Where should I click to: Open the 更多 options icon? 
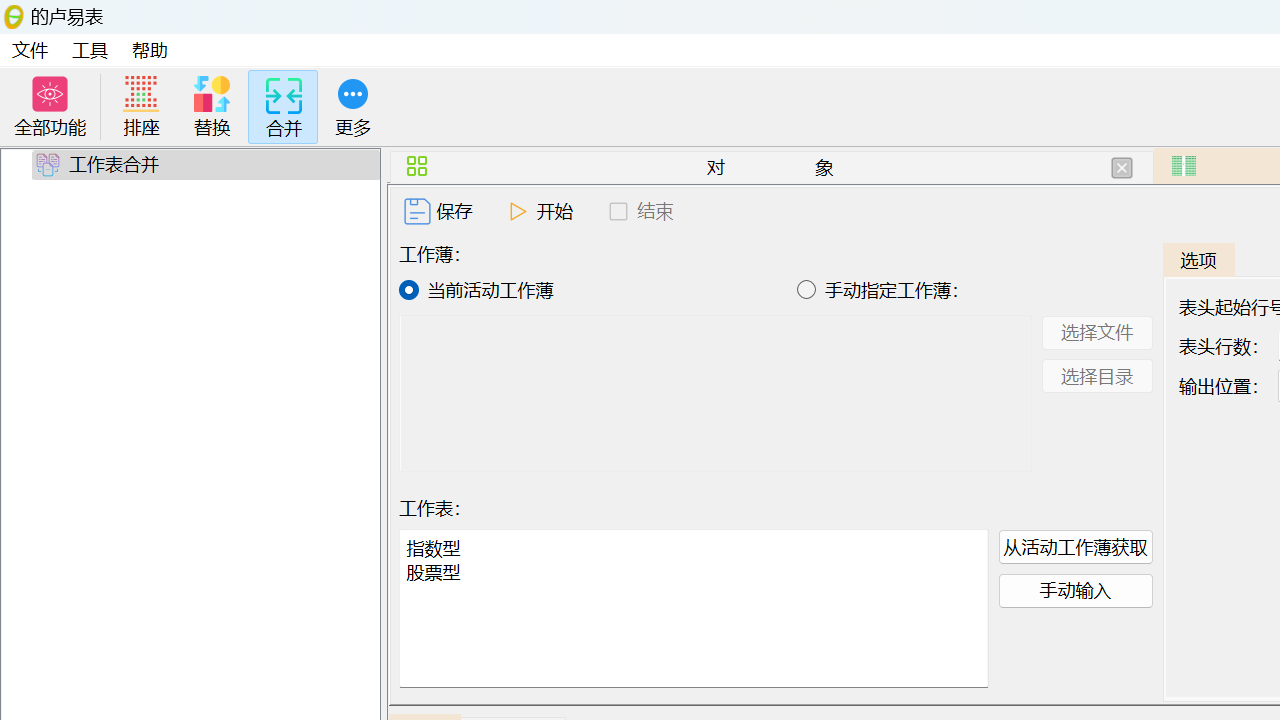point(352,105)
